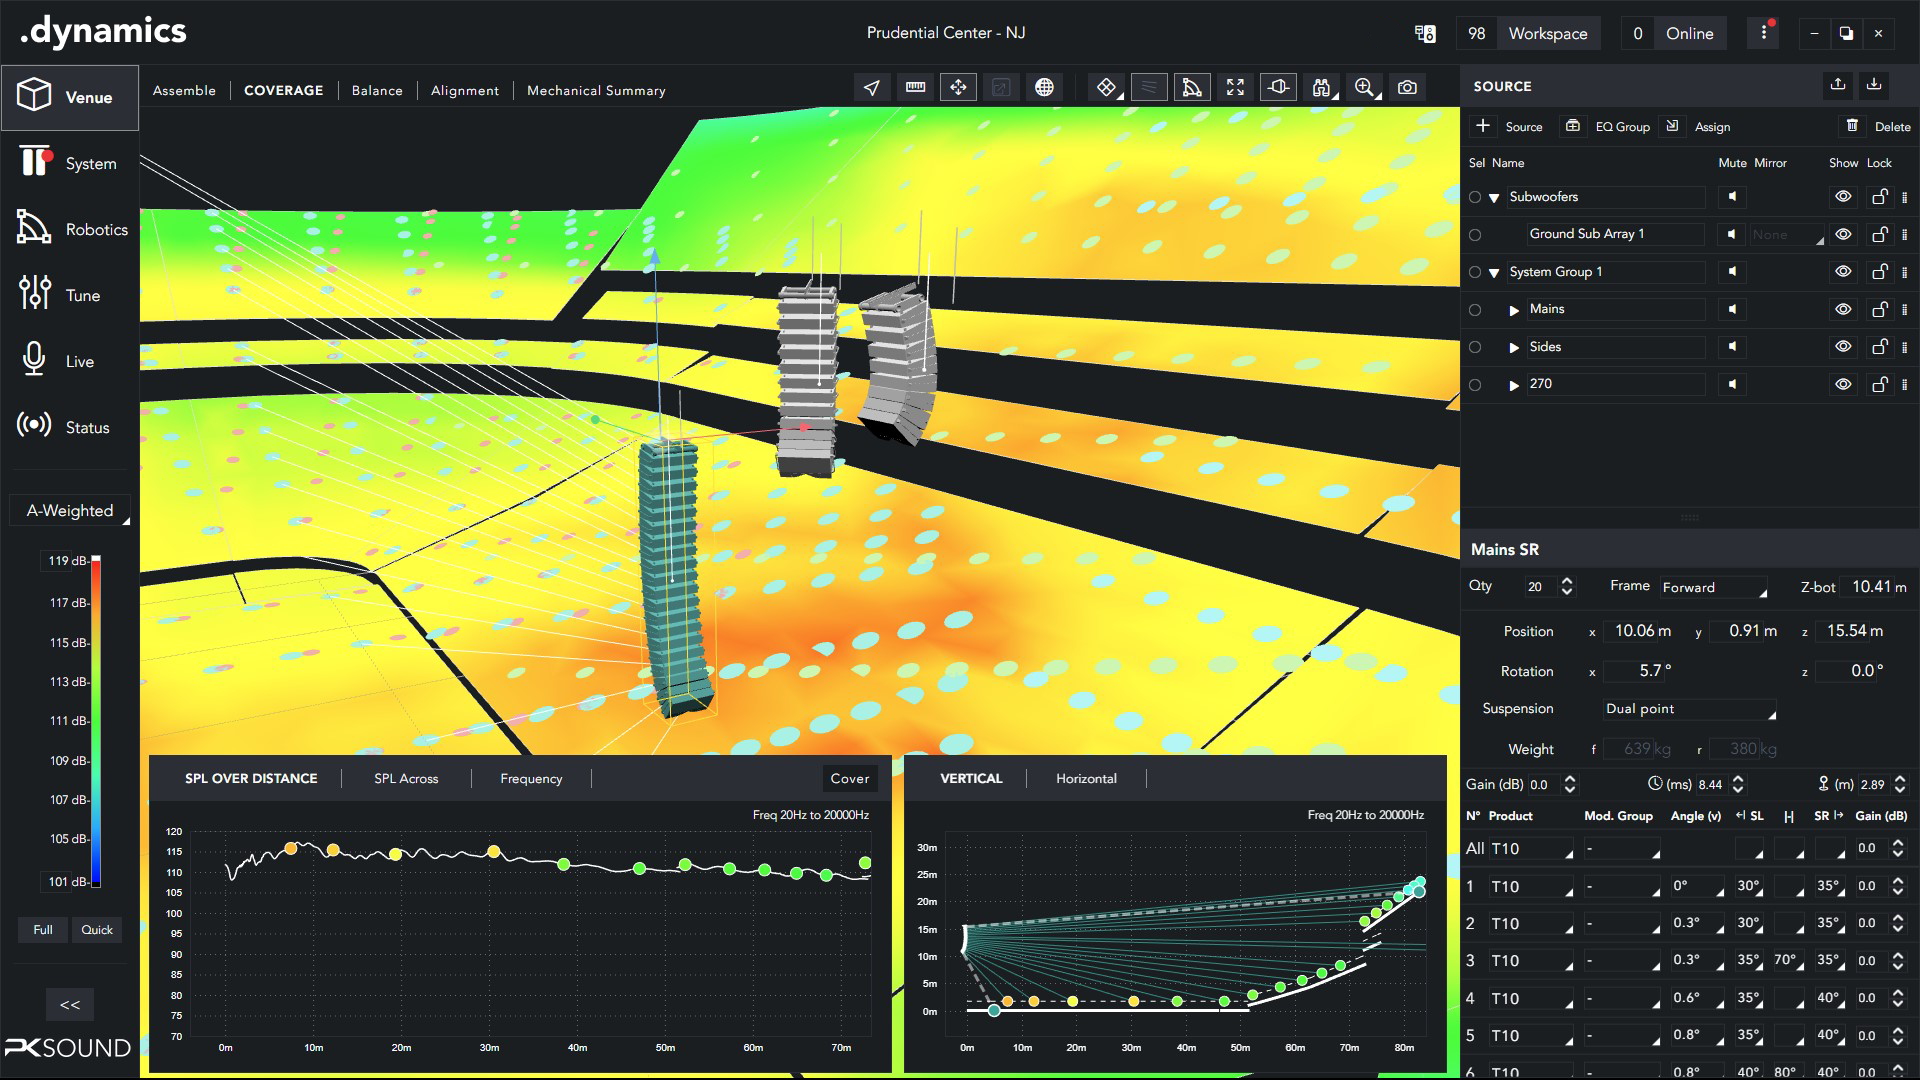Click the fit-to-screen expand arrows icon

(x=1235, y=88)
